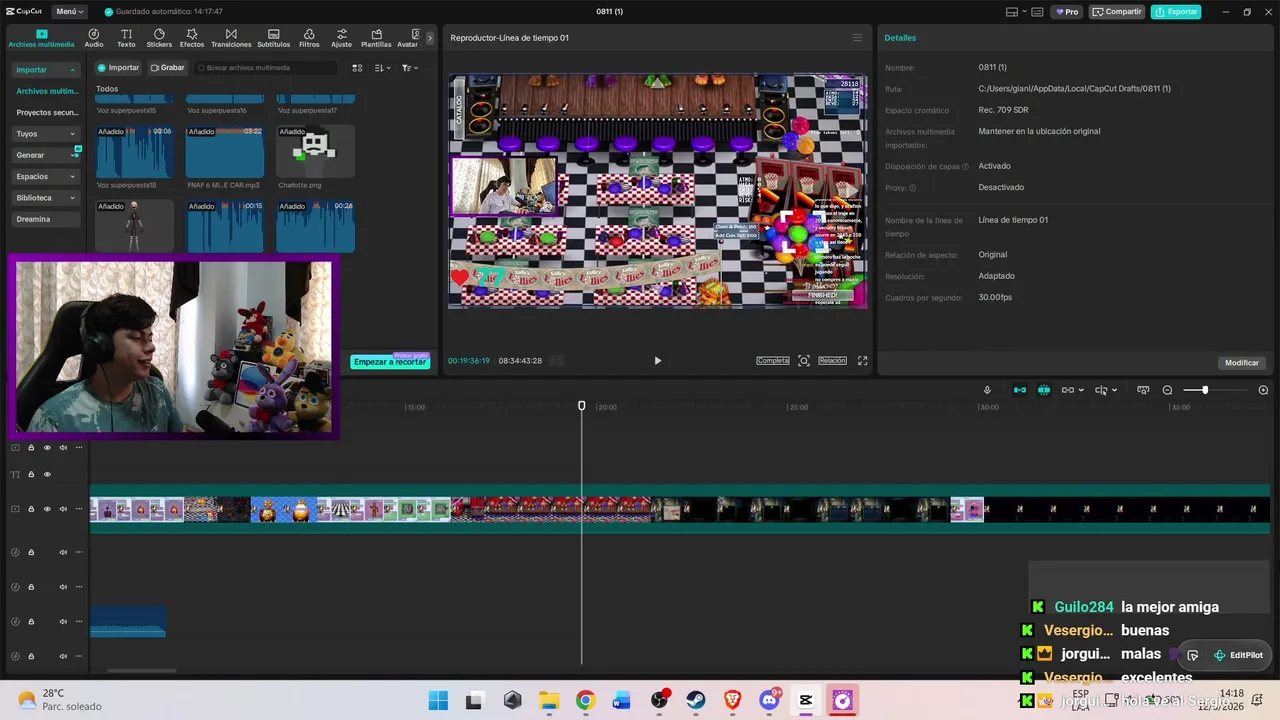Select the Charlotte.png thumbnail

(315, 151)
